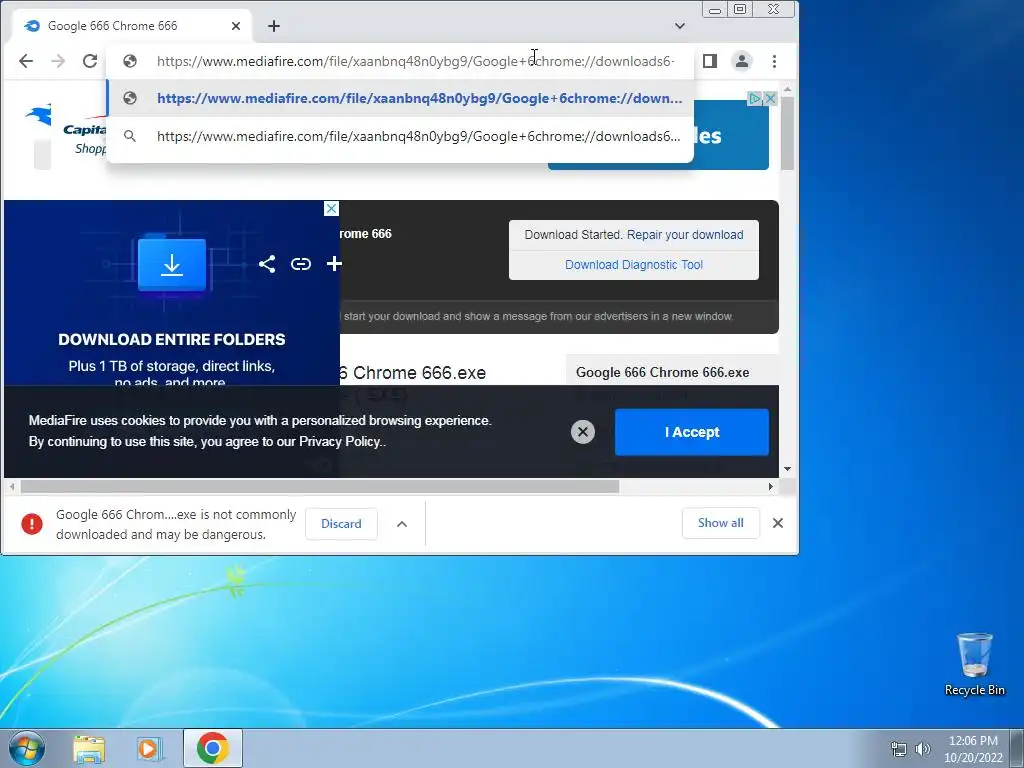Click the AdChoices icon on the banner ad

755,99
